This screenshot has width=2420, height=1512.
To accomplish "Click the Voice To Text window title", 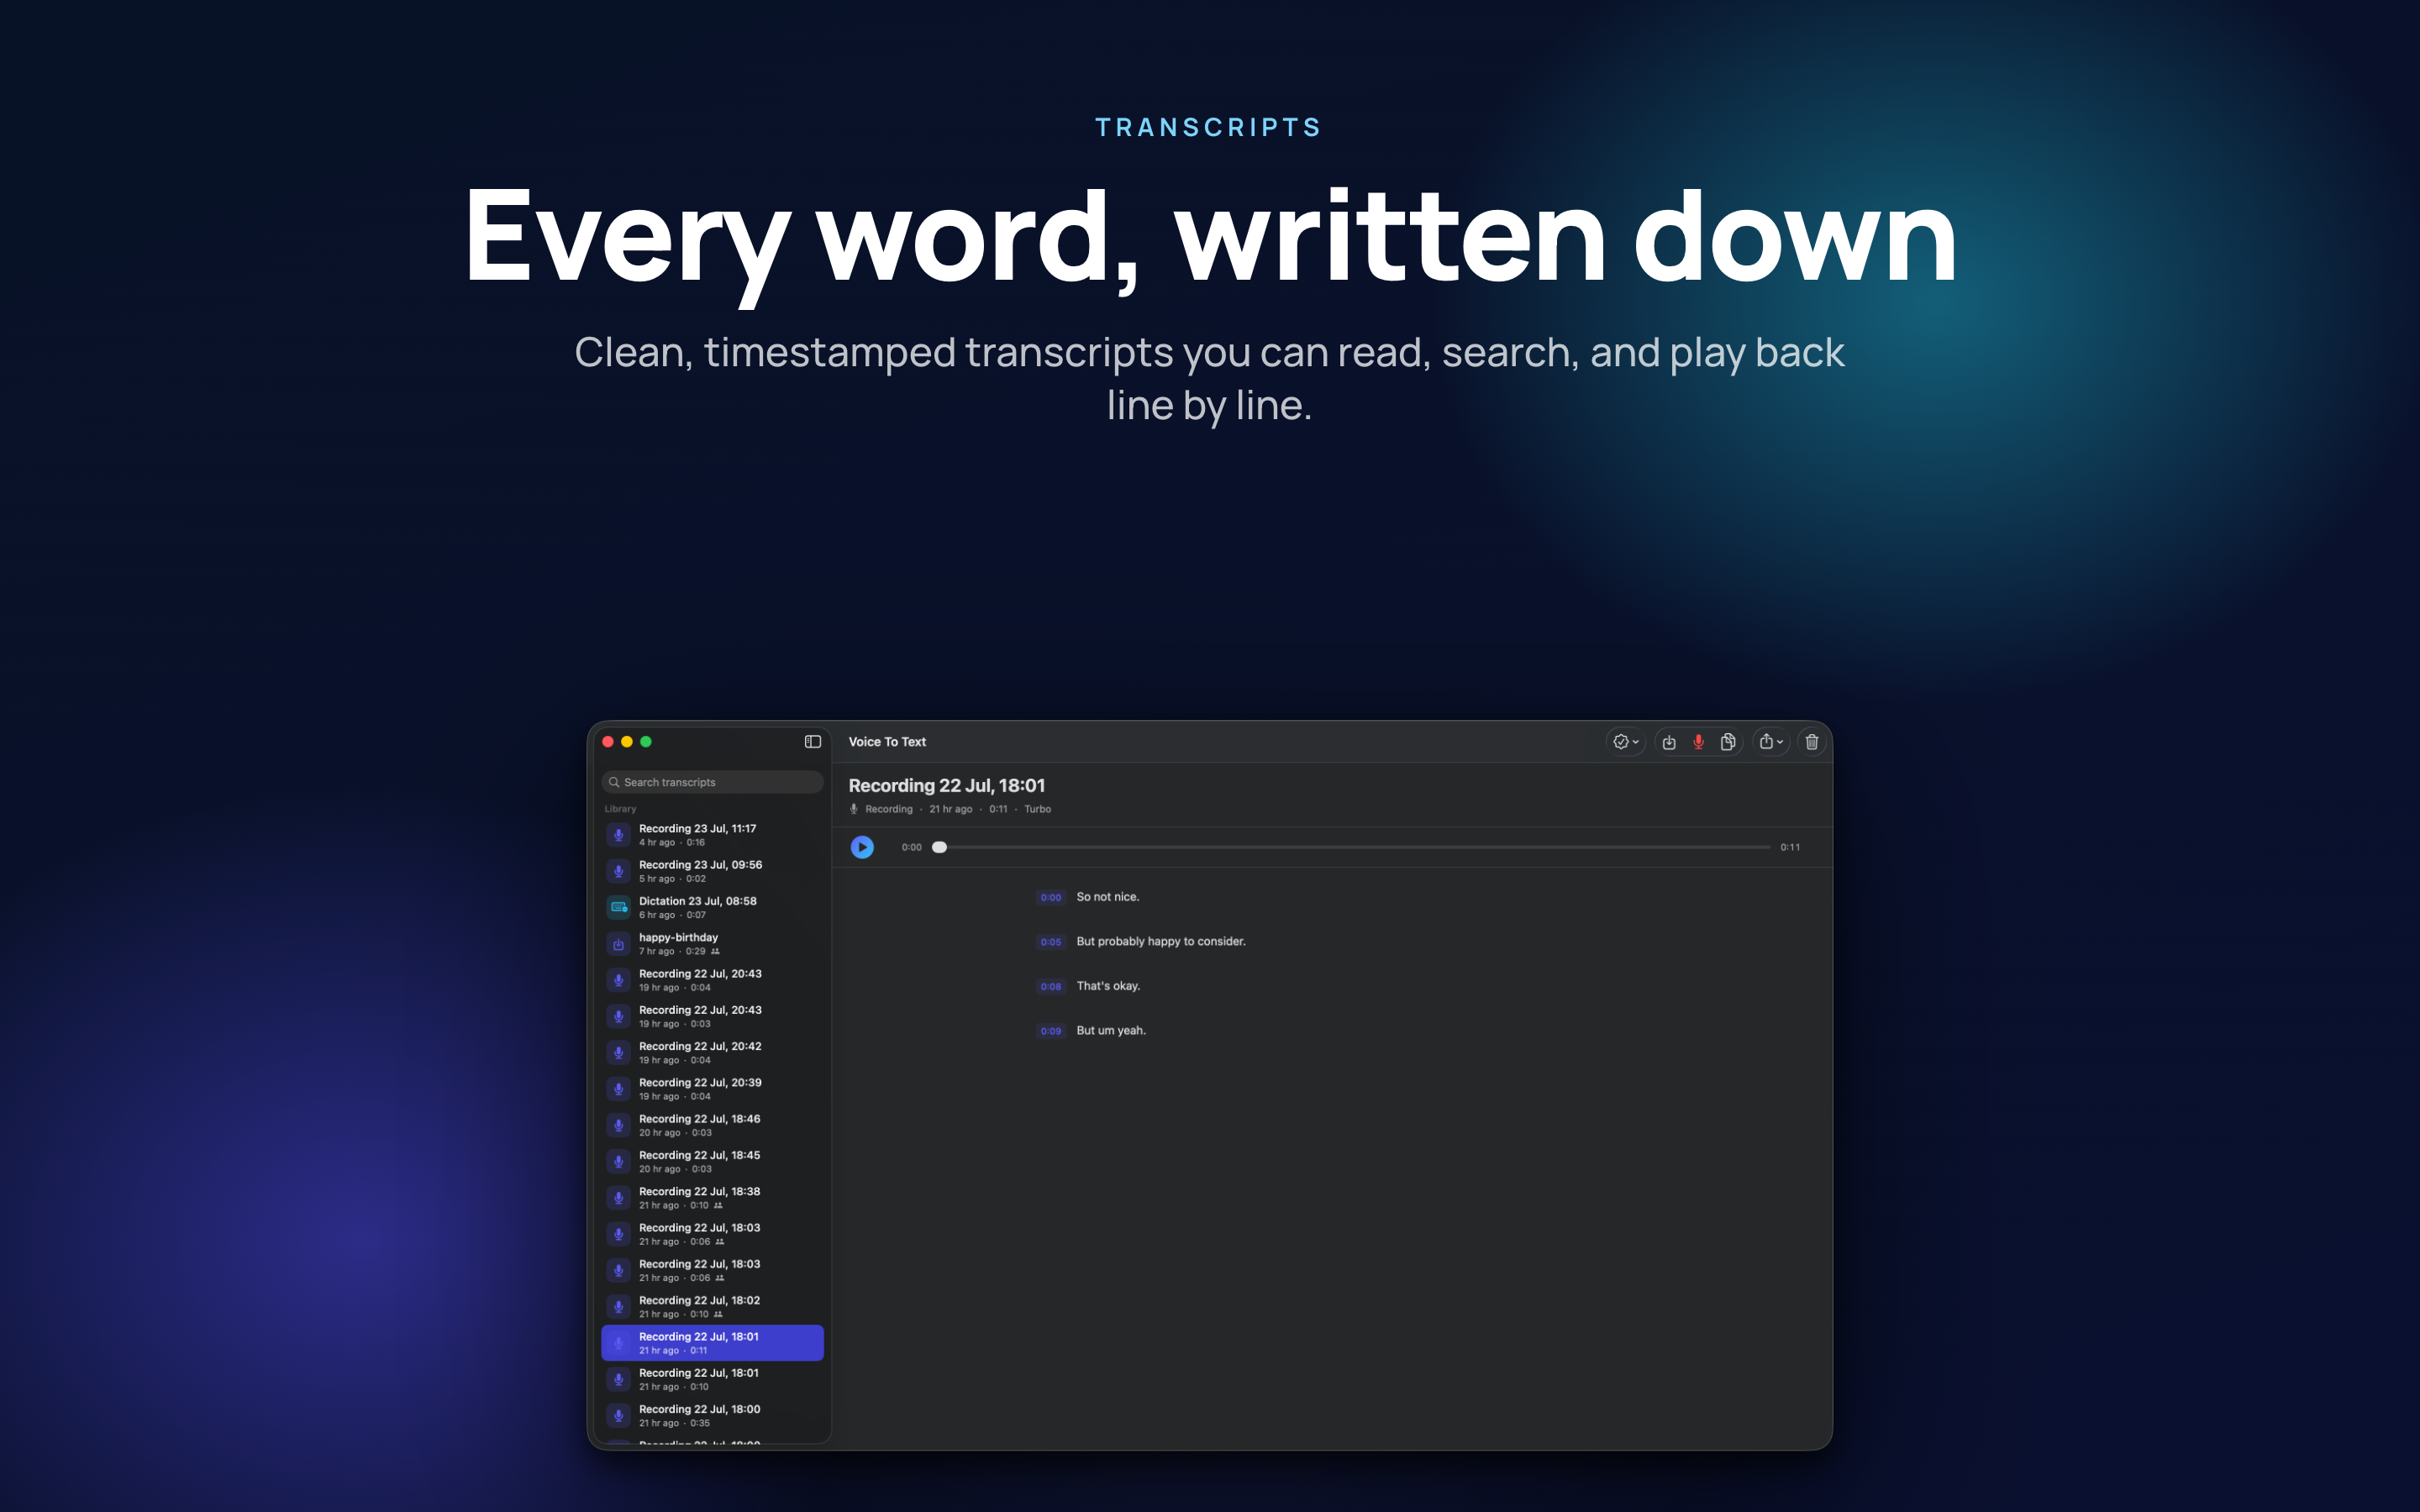I will coord(887,742).
